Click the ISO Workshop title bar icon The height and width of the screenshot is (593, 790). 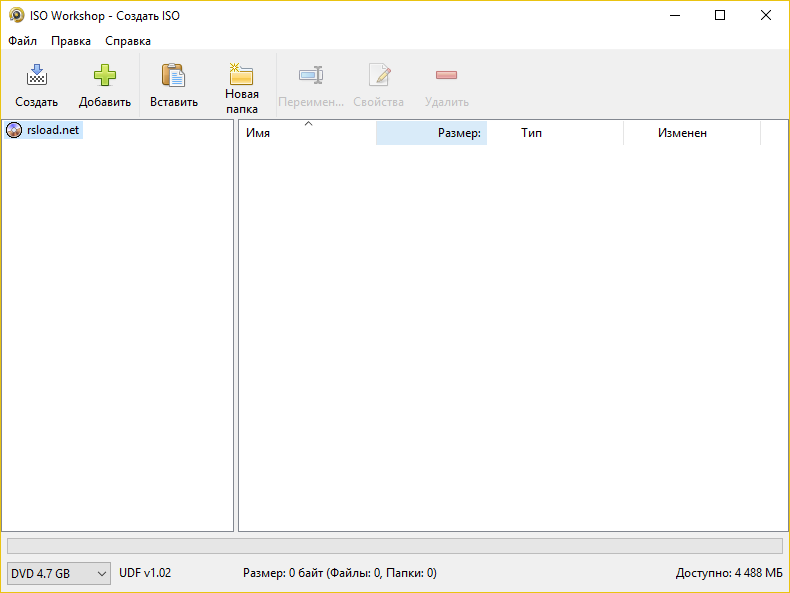(x=17, y=16)
